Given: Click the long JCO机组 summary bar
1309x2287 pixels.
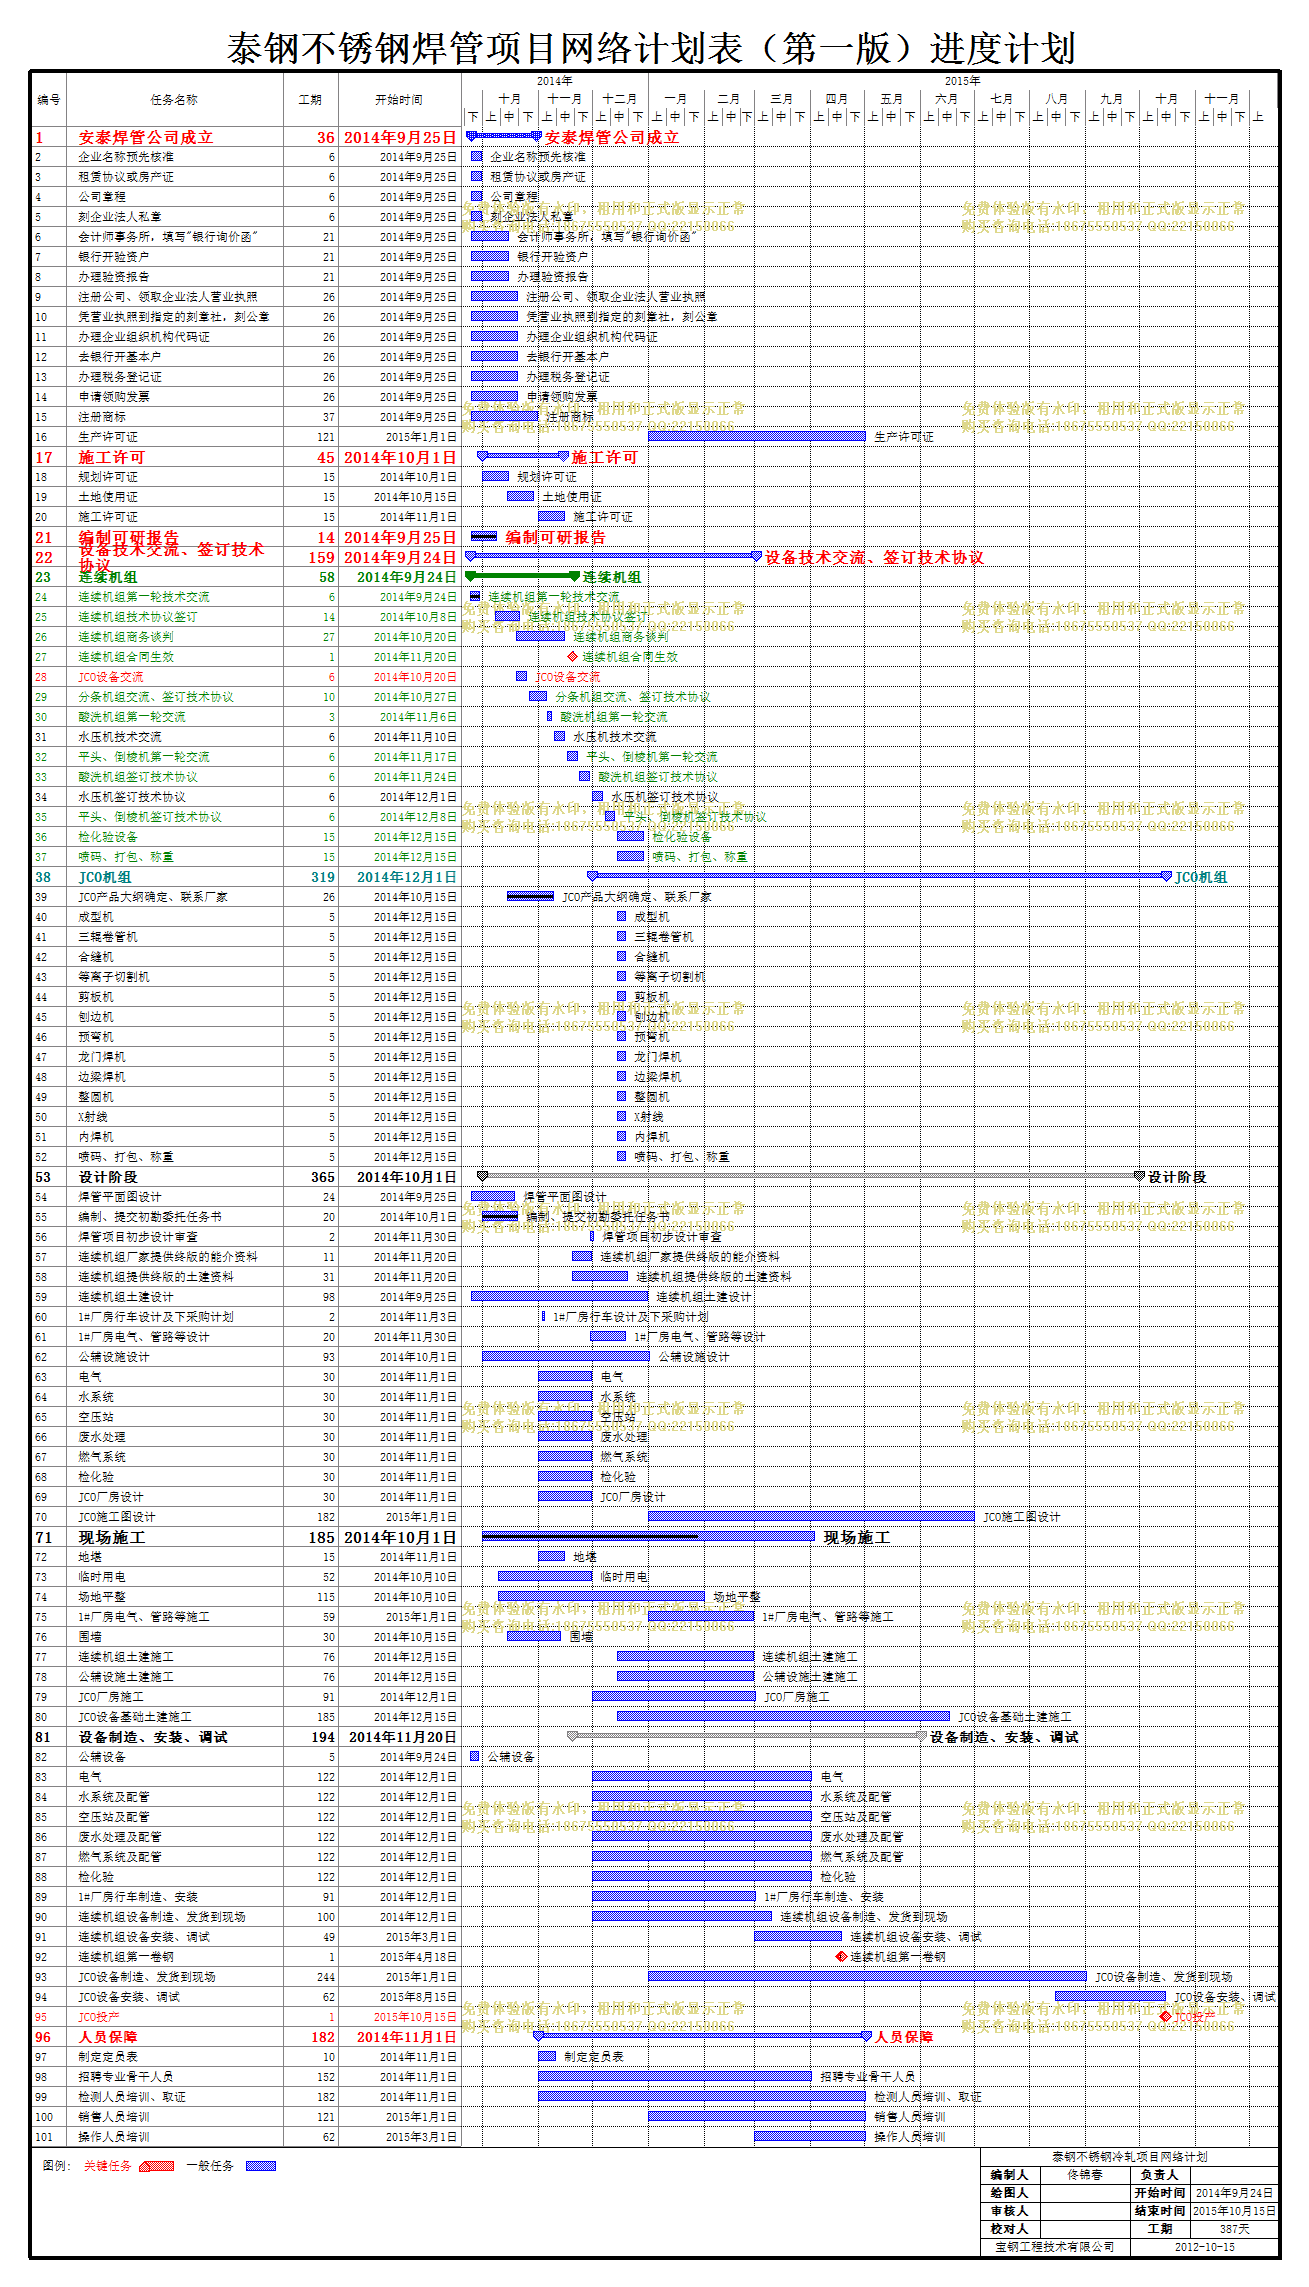Looking at the screenshot, I should tap(879, 876).
